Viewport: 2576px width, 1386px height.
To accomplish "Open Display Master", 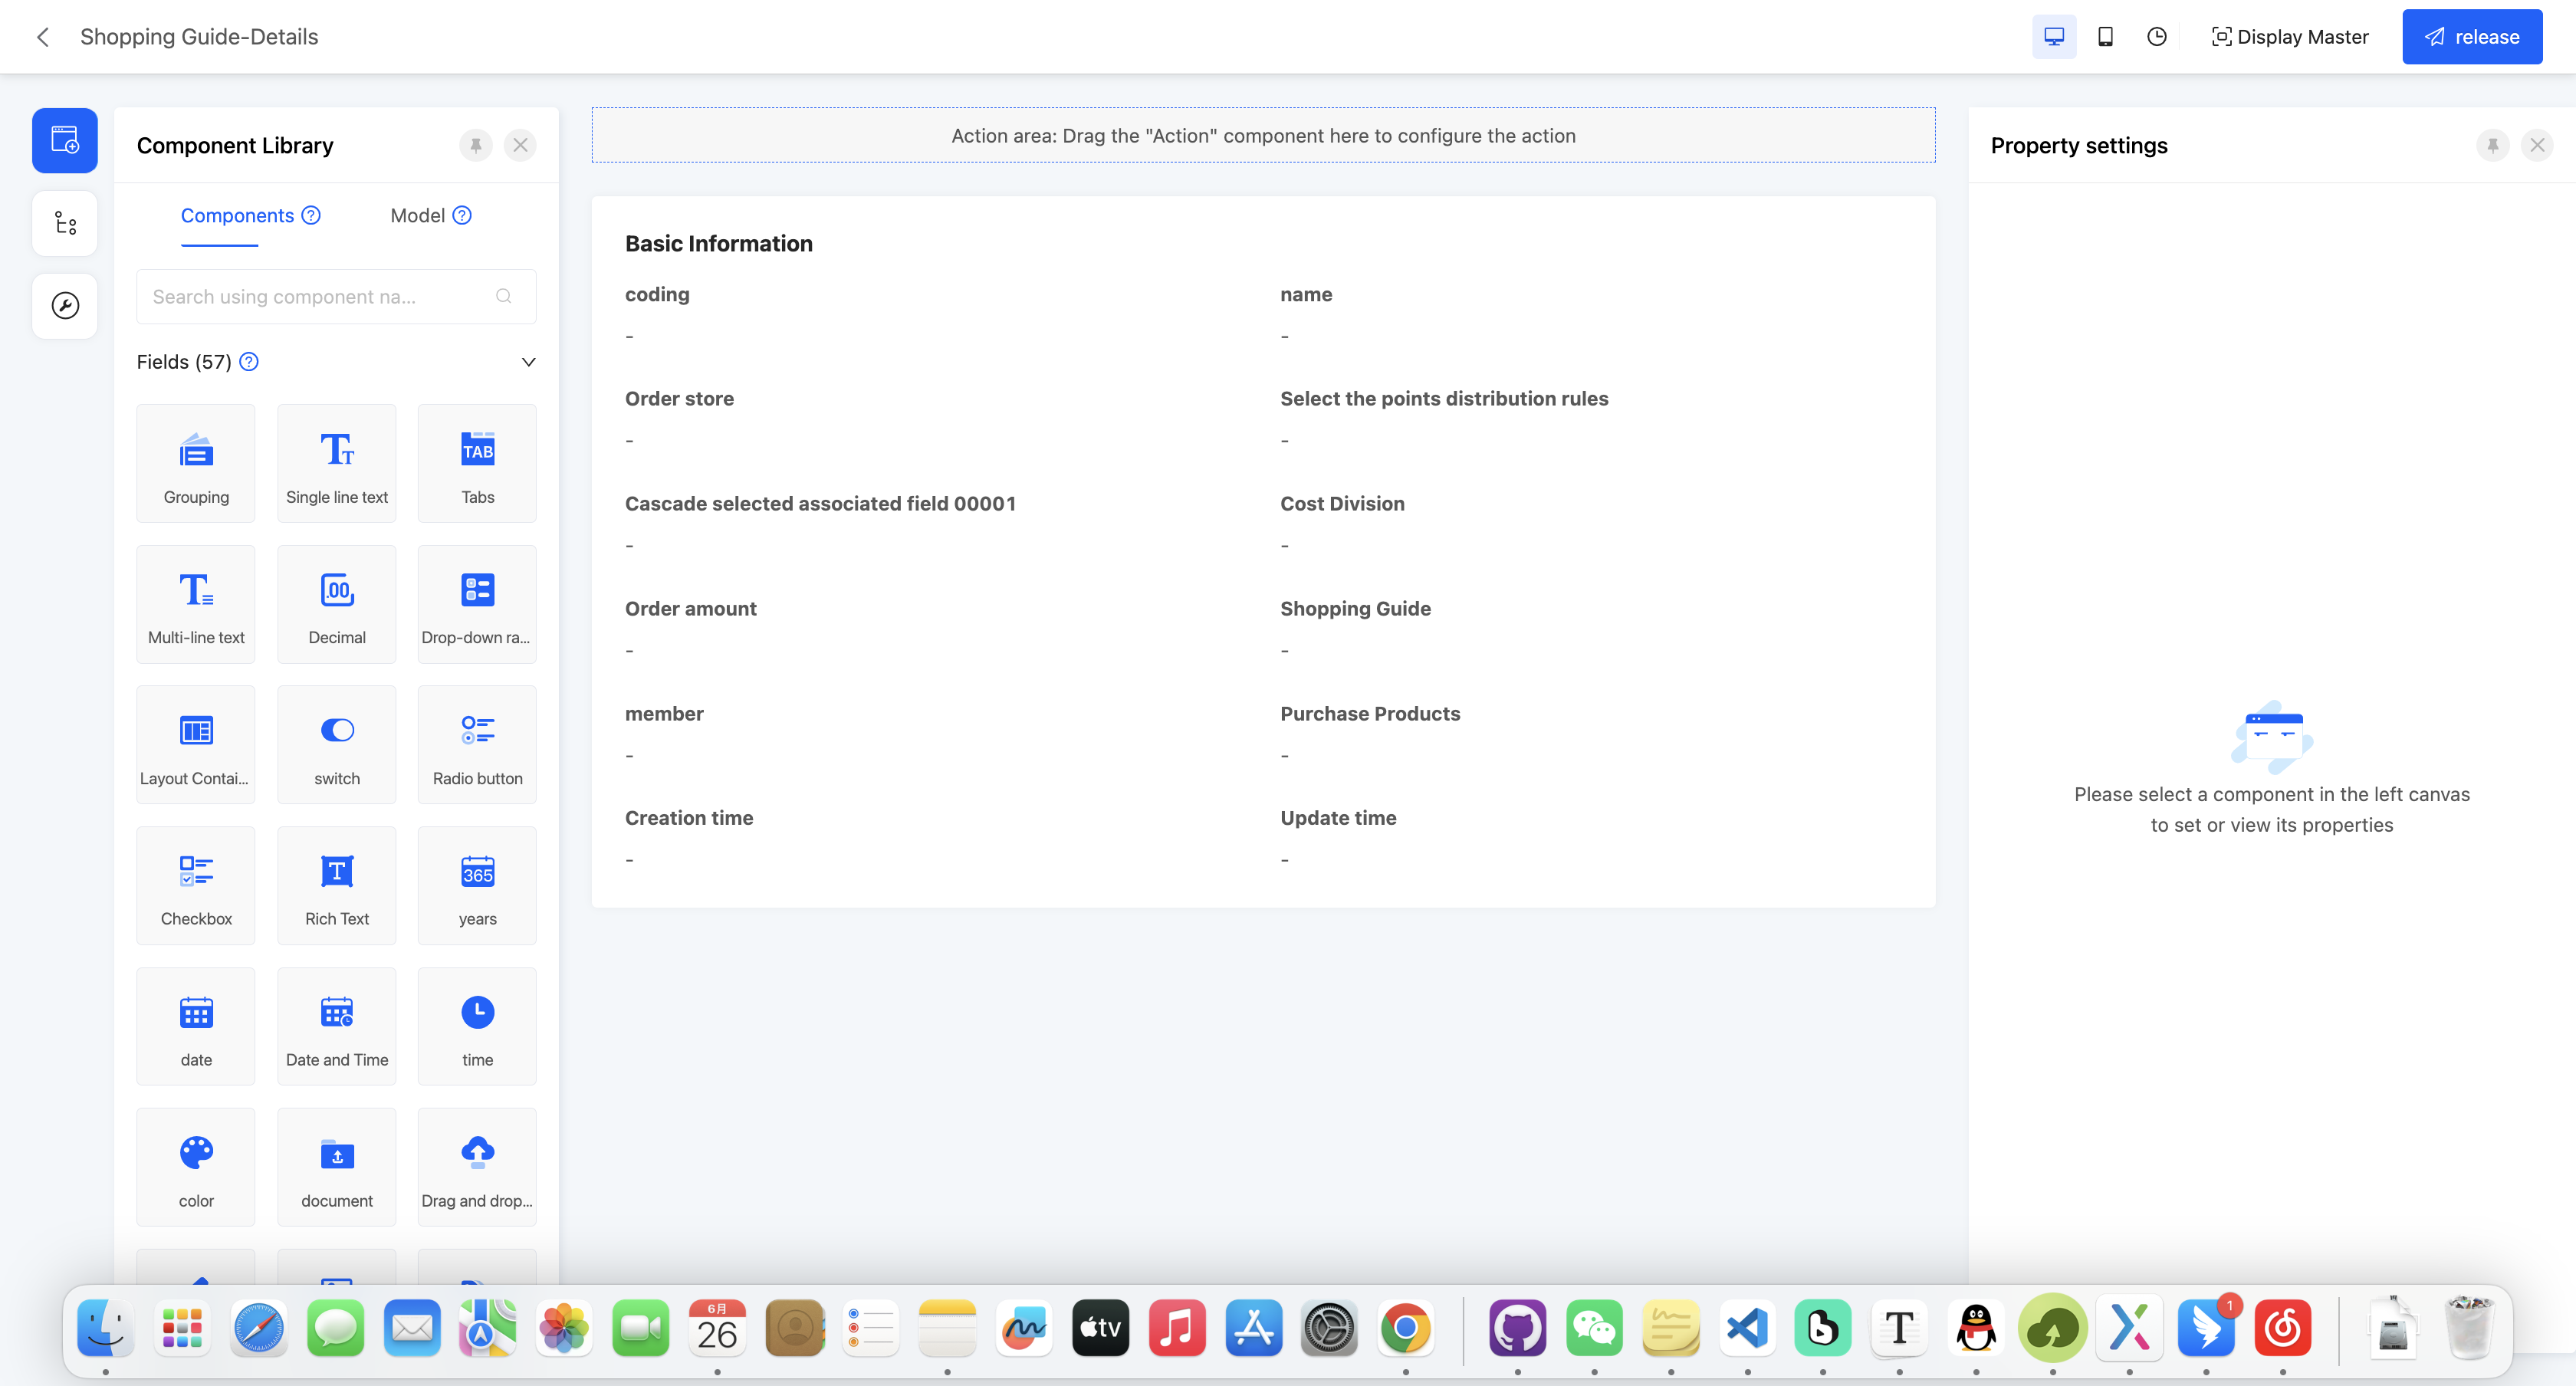I will tap(2290, 36).
